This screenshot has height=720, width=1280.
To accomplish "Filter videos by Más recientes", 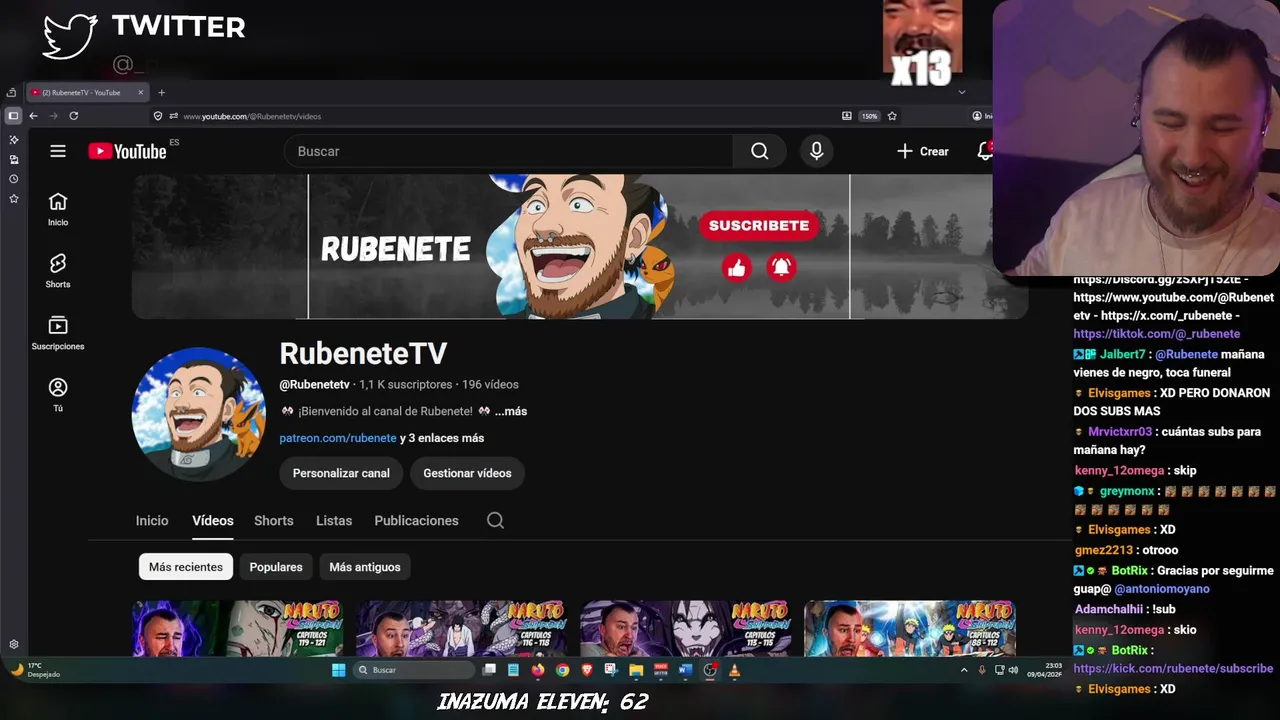I will pos(186,567).
